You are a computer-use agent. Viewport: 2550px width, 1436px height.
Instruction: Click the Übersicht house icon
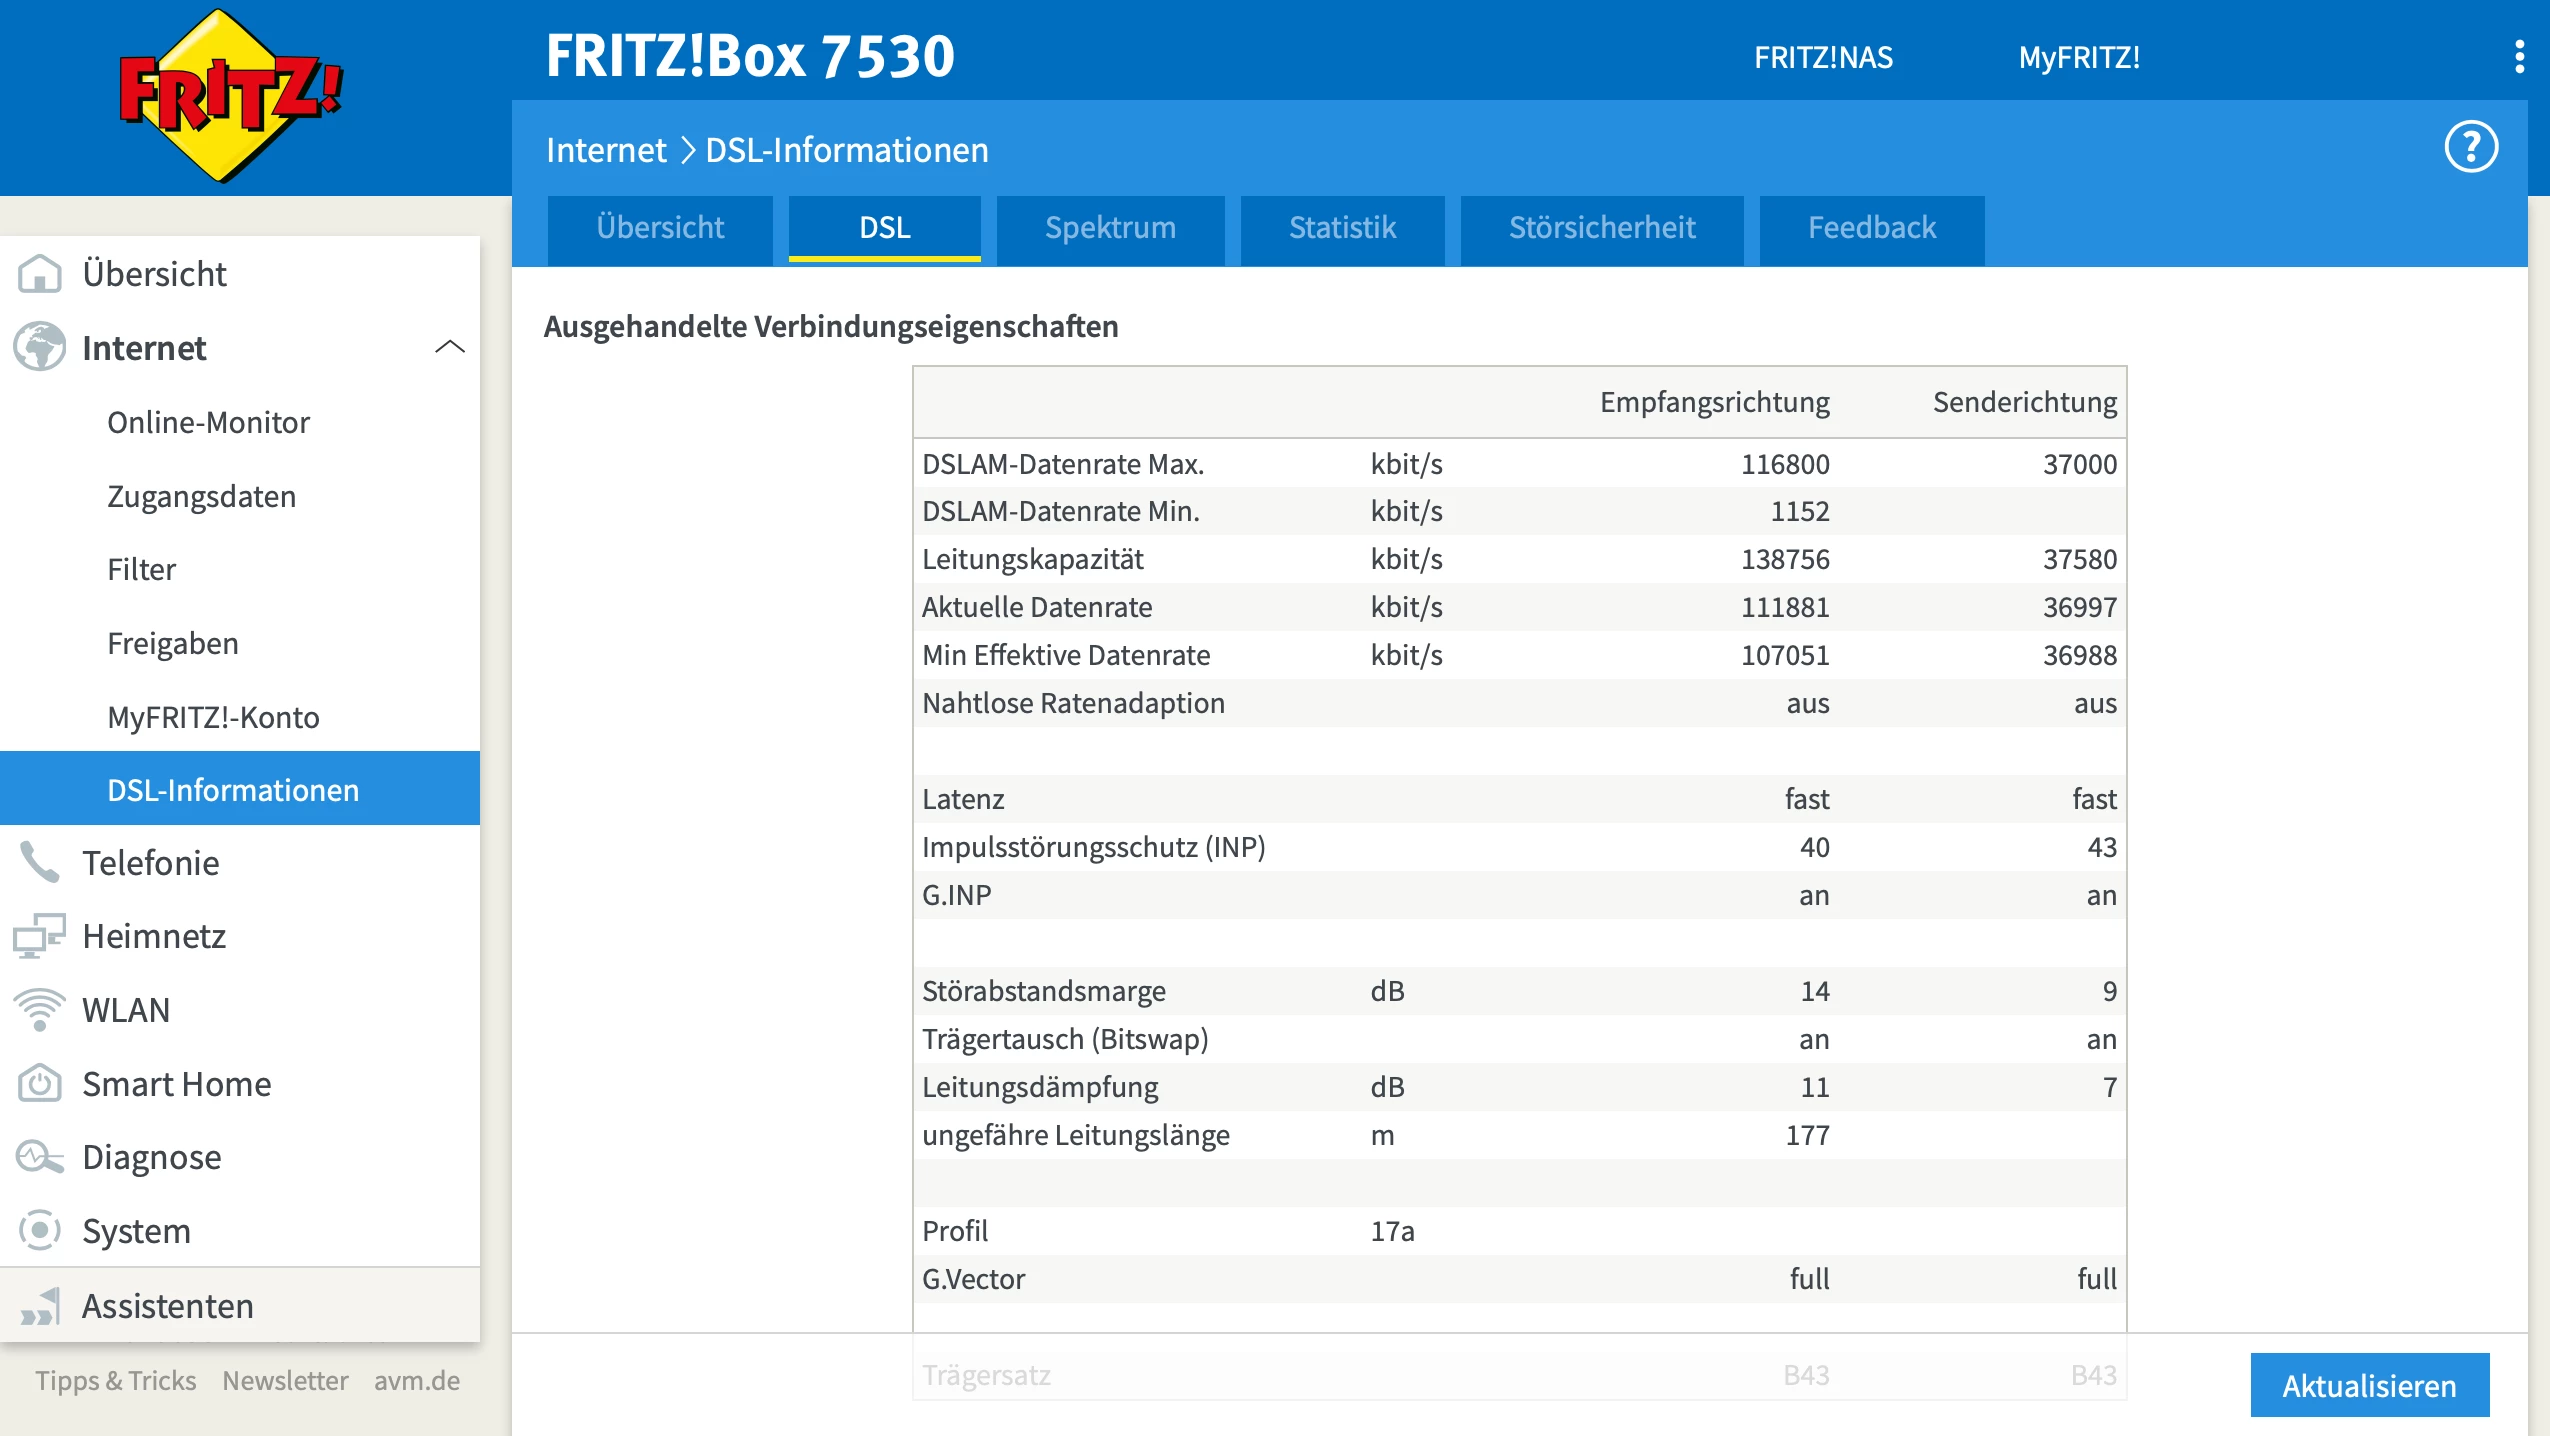tap(40, 273)
